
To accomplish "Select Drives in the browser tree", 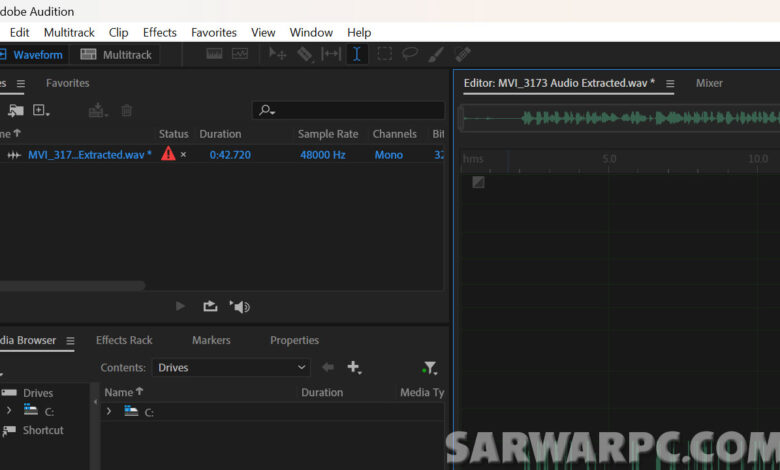I will (x=38, y=393).
